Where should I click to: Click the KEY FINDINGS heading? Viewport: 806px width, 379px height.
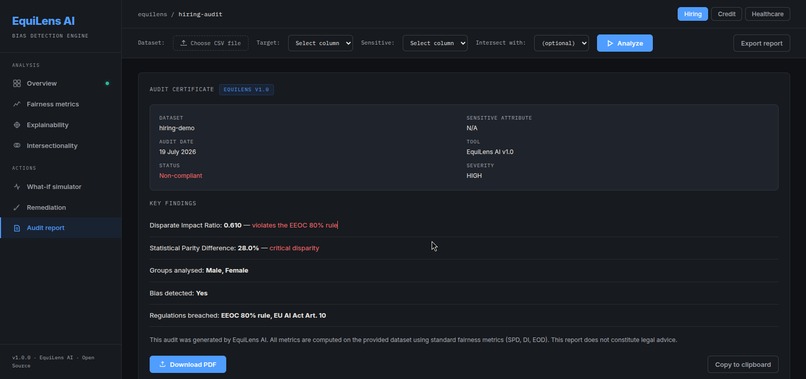click(x=173, y=204)
